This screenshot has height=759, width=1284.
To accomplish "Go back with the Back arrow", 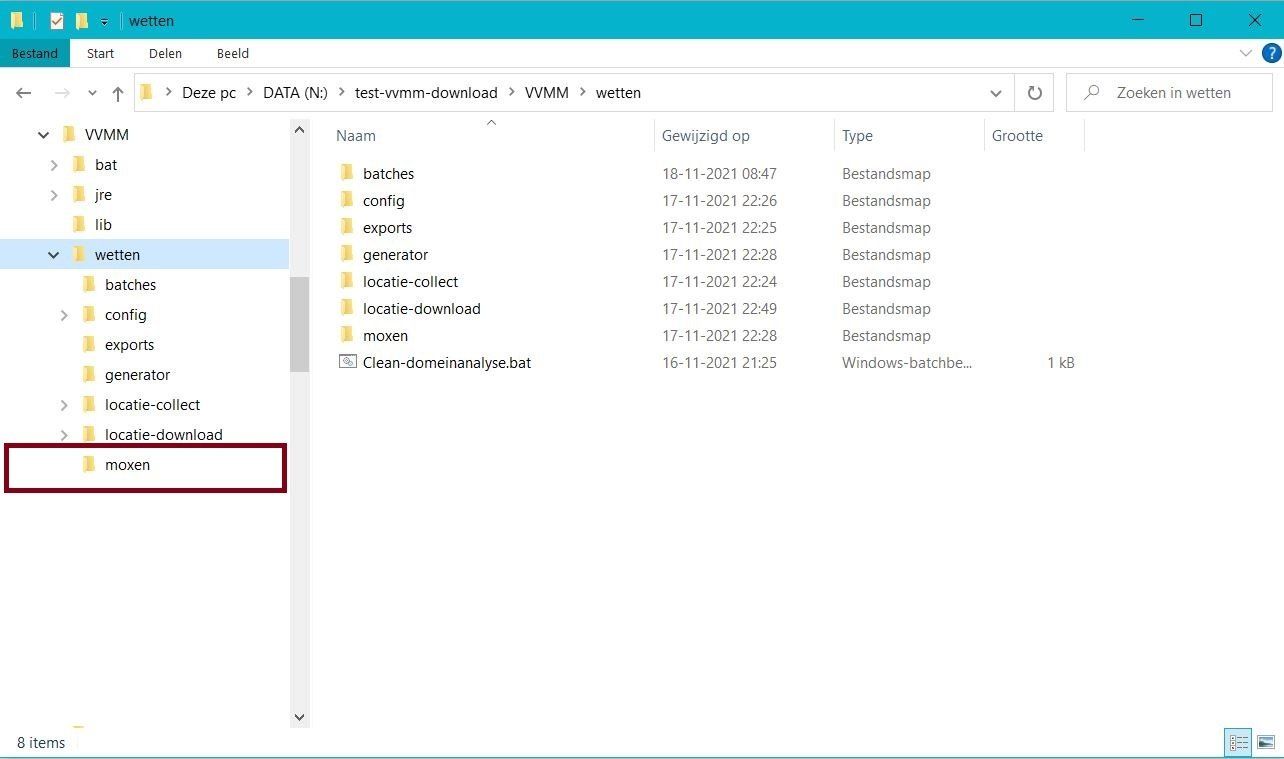I will (24, 93).
